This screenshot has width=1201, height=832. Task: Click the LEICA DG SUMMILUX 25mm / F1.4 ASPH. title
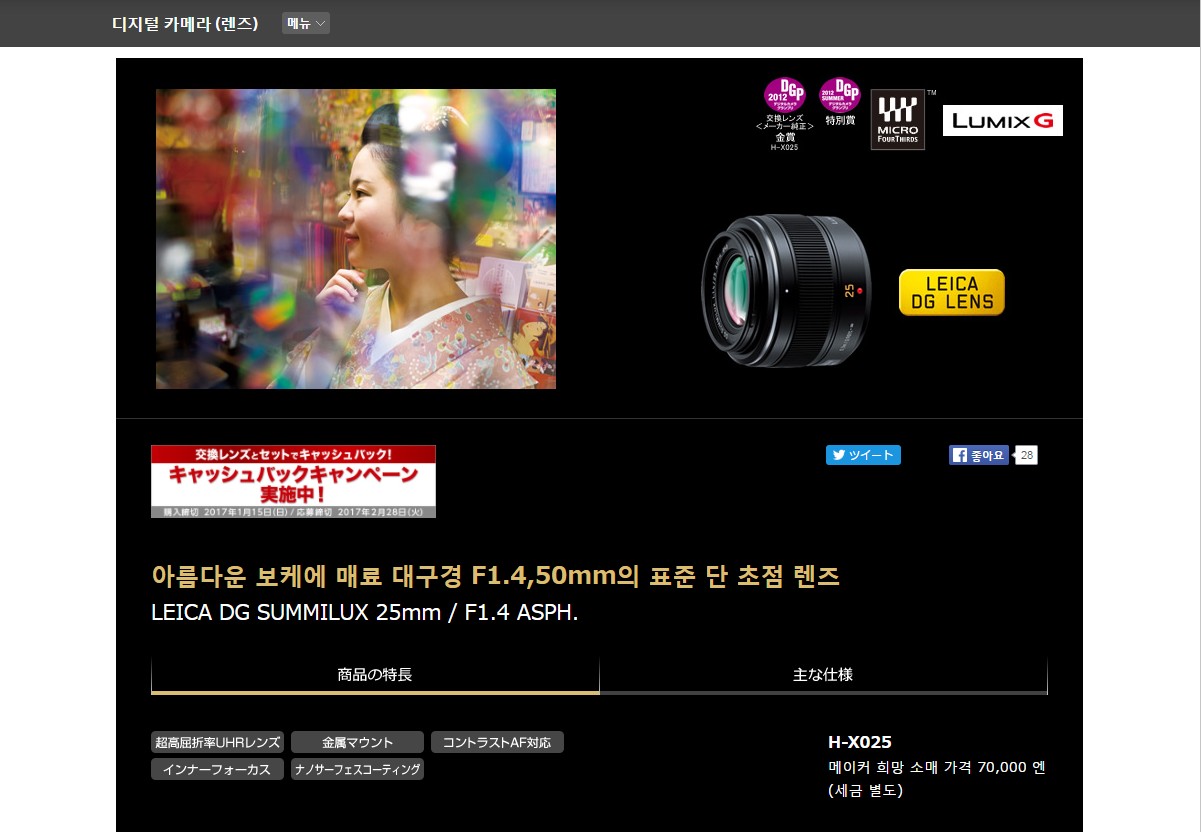(x=365, y=612)
